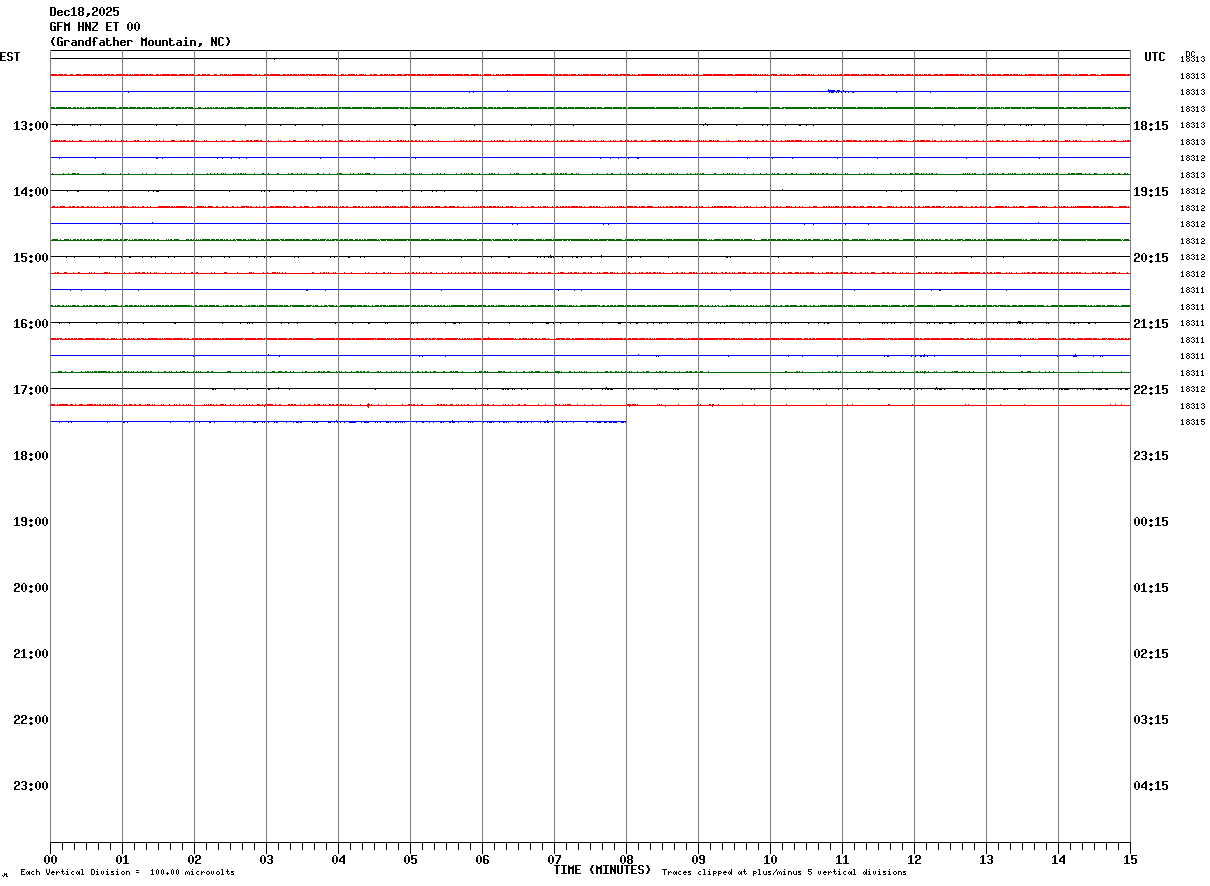Select the 03:15 UTC row label
The width and height of the screenshot is (1210, 886).
pos(1151,719)
